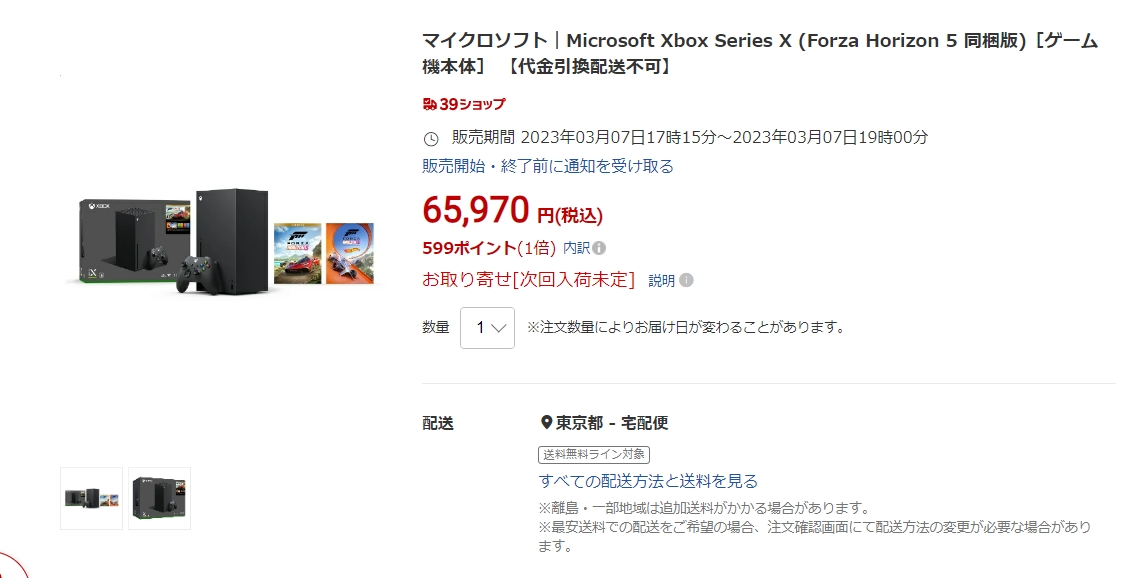This screenshot has width=1122, height=578.
Task: Click the clock icon beside 販売期間
Action: pyautogui.click(x=431, y=138)
